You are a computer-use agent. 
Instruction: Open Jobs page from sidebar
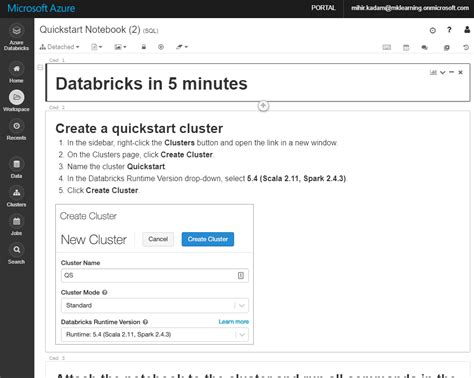16,225
